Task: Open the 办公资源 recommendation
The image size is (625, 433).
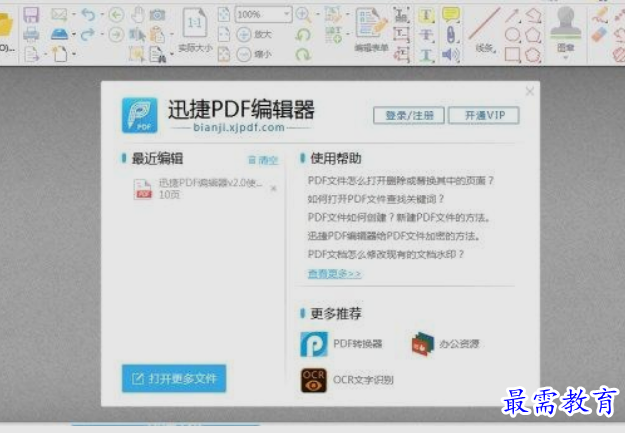Action: tap(446, 344)
